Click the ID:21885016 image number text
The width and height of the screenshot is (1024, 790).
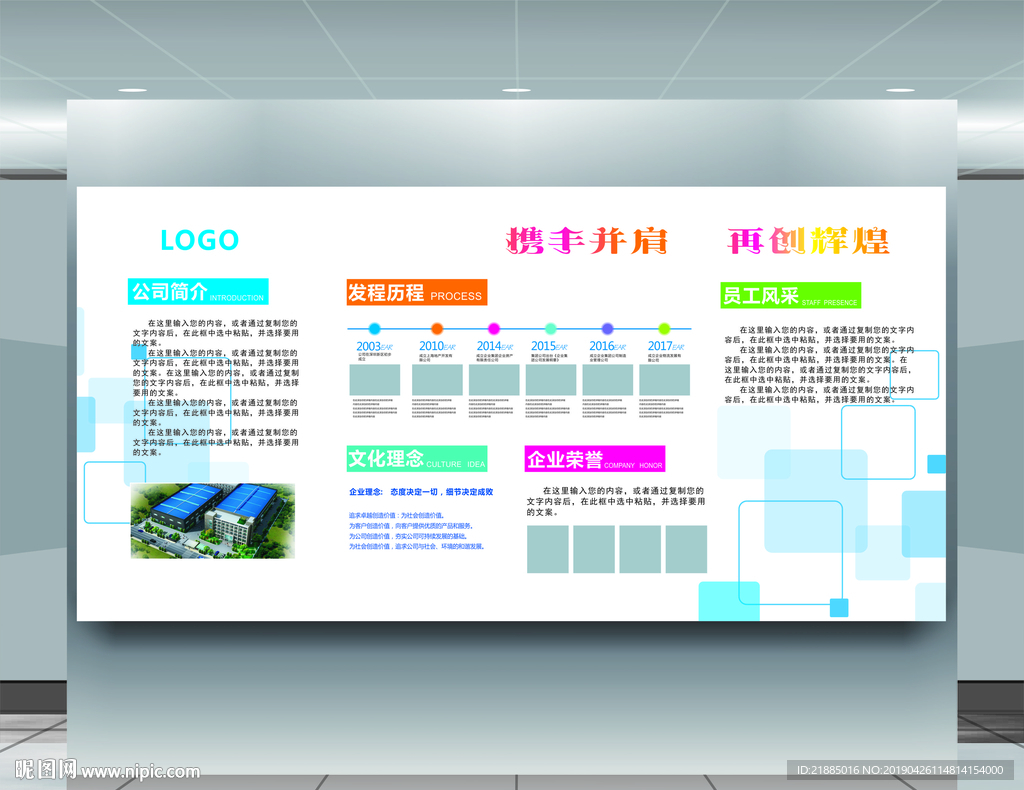click(x=900, y=770)
